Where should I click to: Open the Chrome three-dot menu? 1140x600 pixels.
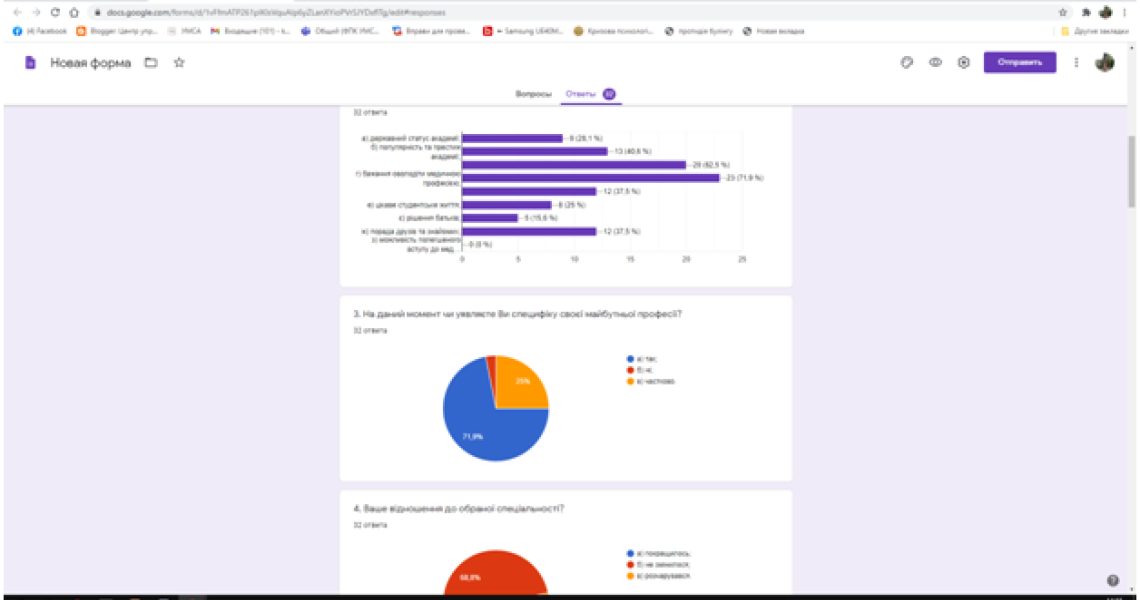click(1125, 12)
